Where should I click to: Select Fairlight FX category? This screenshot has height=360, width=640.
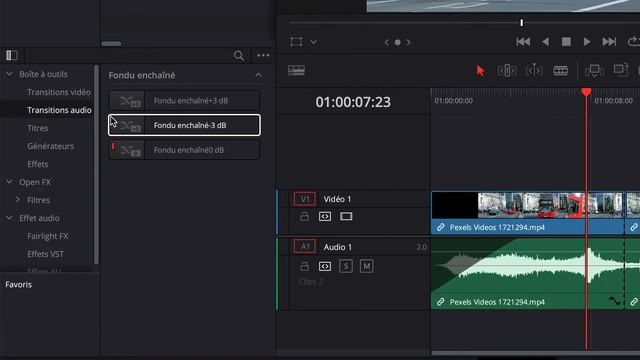tap(48, 236)
